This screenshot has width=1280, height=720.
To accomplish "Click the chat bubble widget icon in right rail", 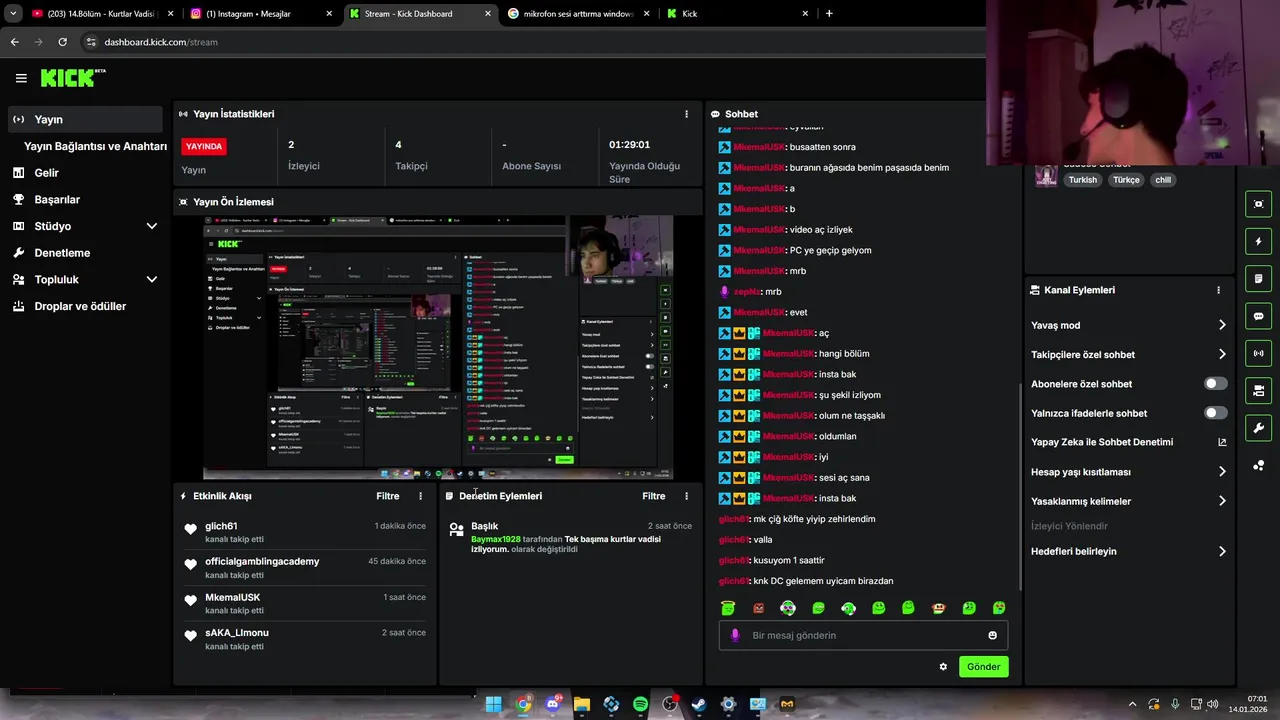I will coord(1258,316).
